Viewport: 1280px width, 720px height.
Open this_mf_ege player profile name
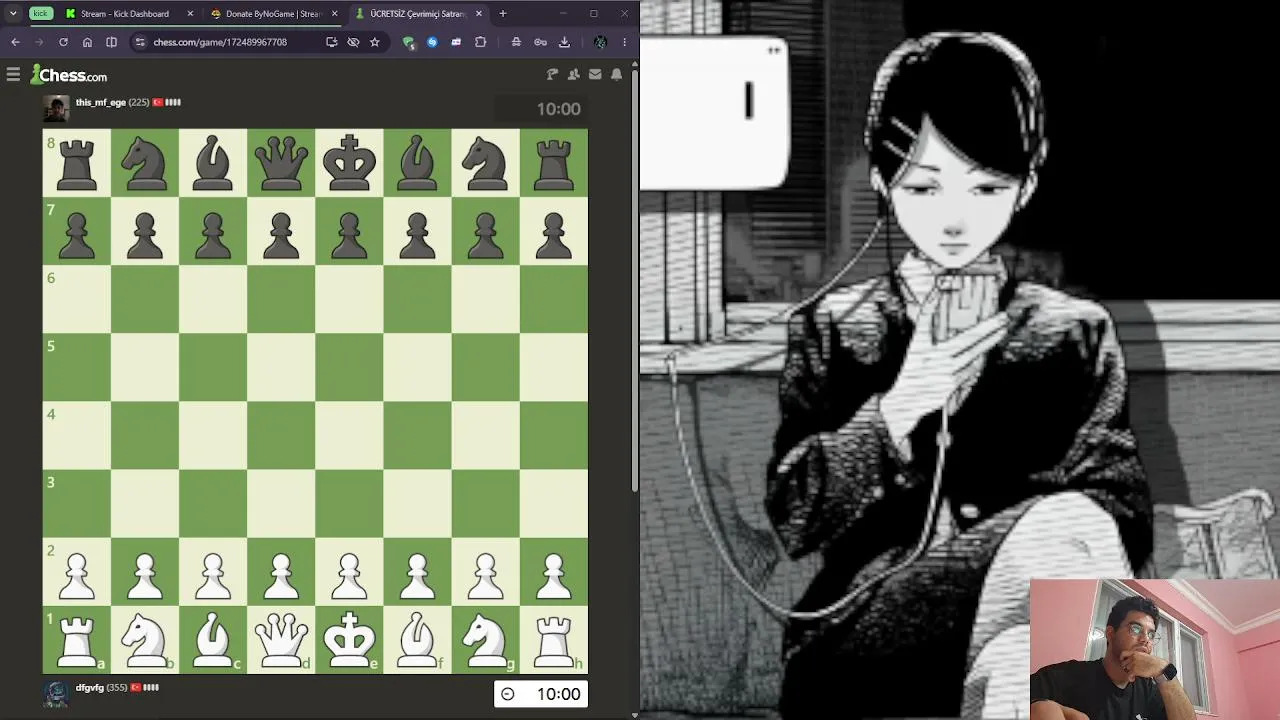101,102
